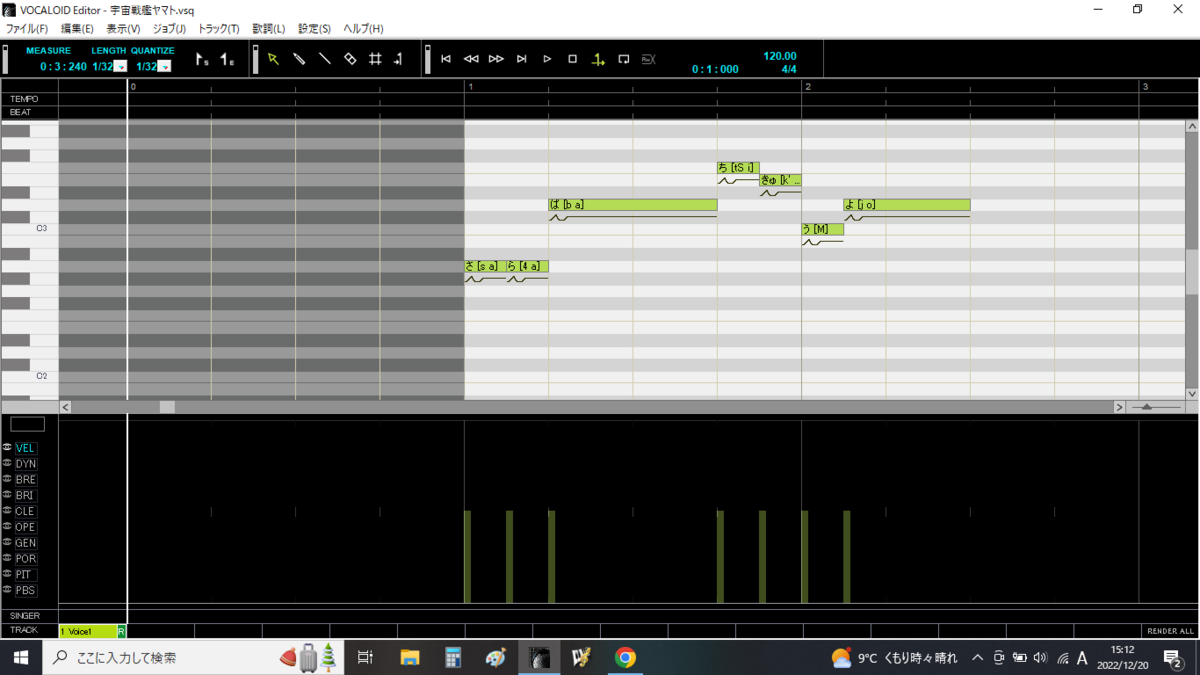1200x675 pixels.
Task: Open the 歌詞(L) menu
Action: [x=268, y=29]
